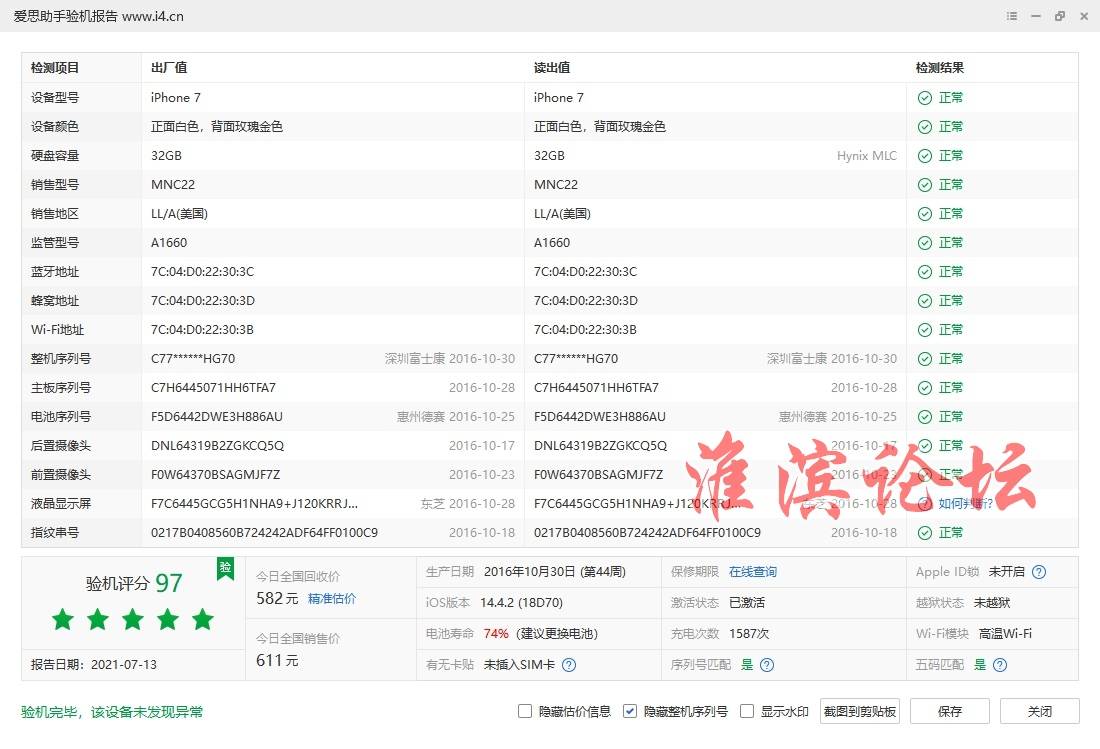
Task: Click the 高温Wi-Fi module value
Action: pyautogui.click(x=1005, y=633)
